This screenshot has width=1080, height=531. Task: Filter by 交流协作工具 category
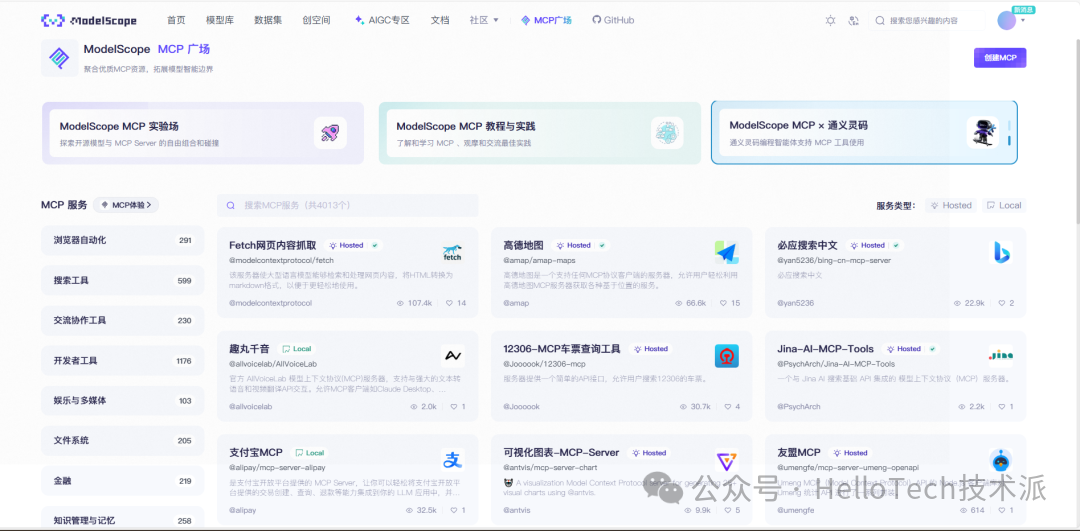[x=123, y=320]
